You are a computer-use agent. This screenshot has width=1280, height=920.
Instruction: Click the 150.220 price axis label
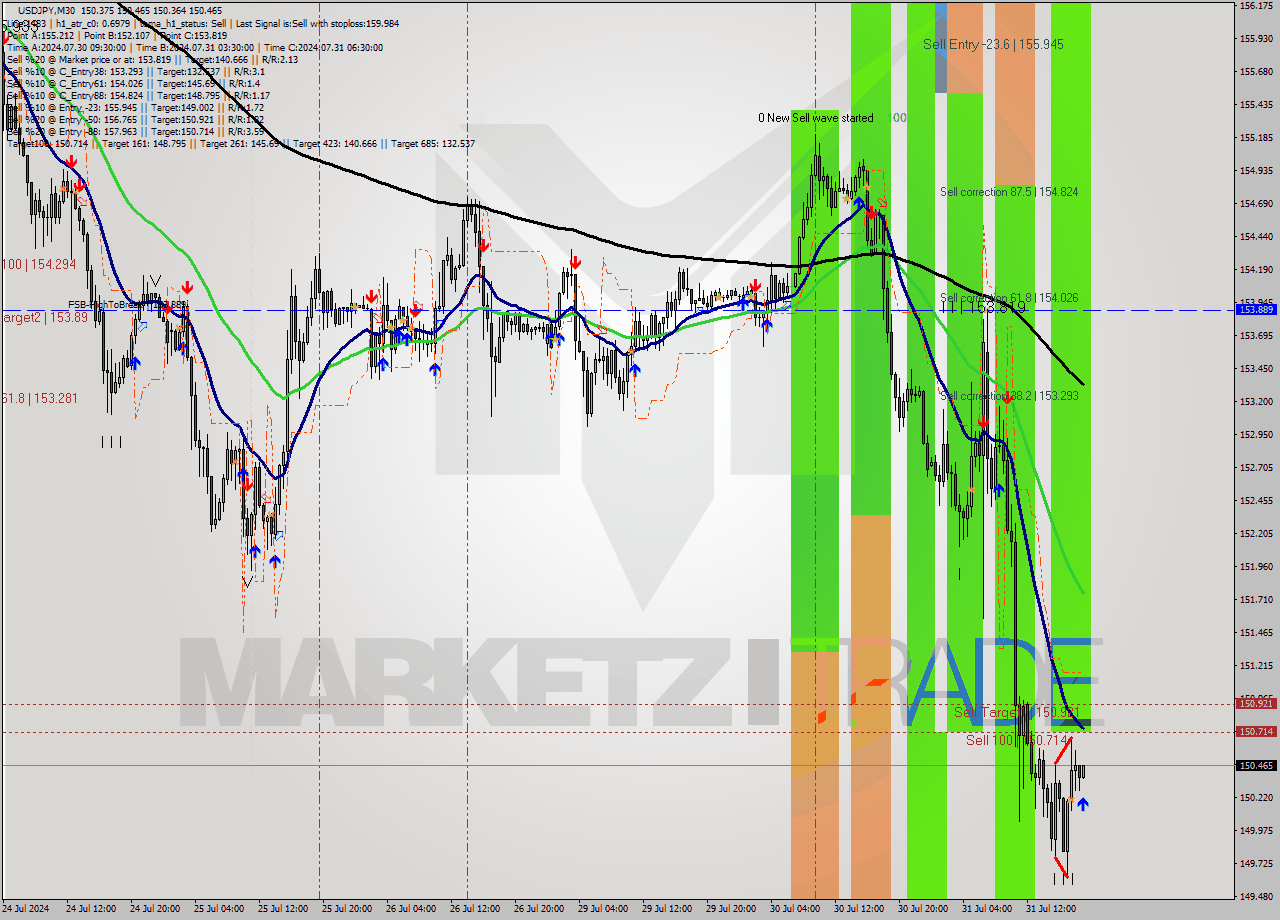pos(1256,798)
